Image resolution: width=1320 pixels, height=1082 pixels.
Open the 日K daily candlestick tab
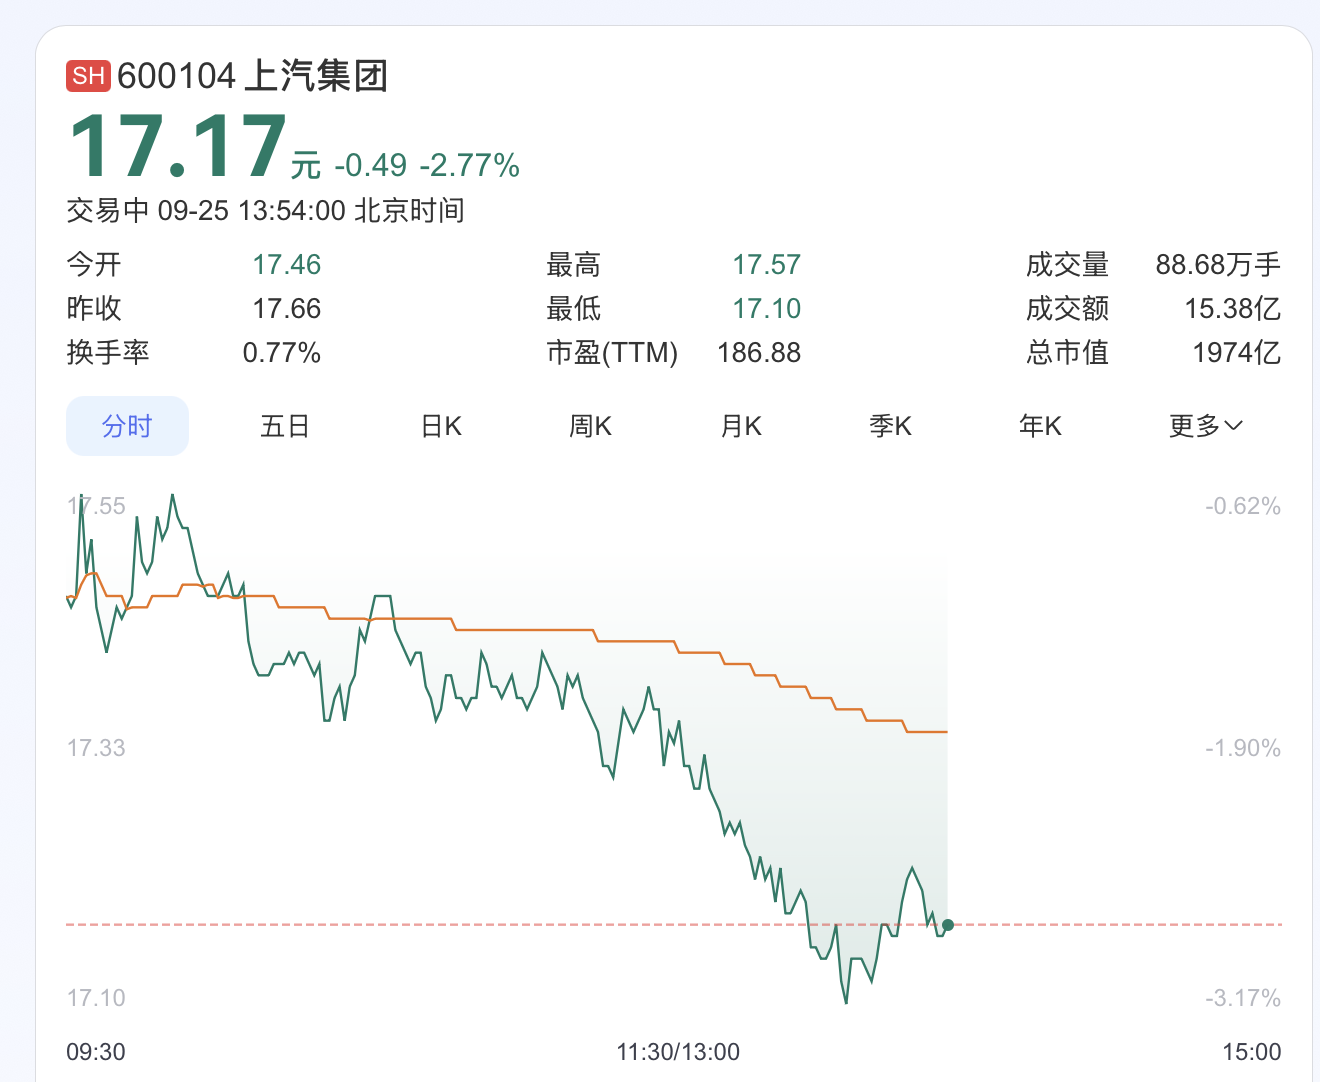(x=441, y=426)
